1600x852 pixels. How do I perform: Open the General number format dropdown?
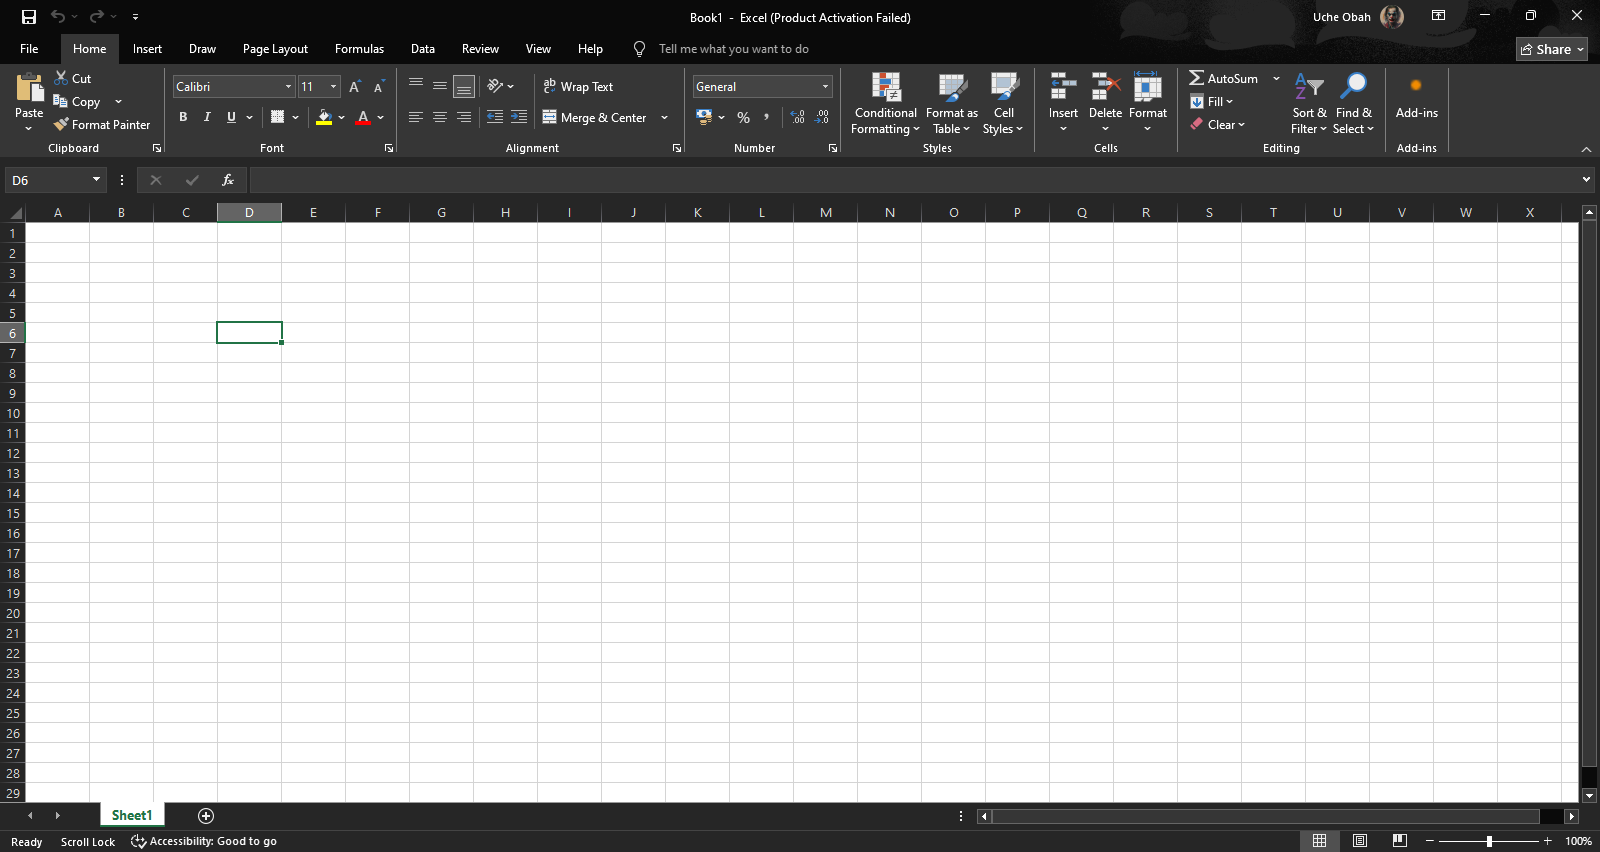coord(825,87)
